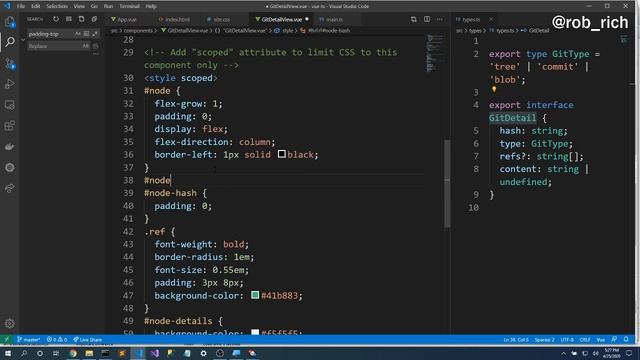Open the Sublime Text taskbar icon
640x360 pixels.
(x=122, y=353)
